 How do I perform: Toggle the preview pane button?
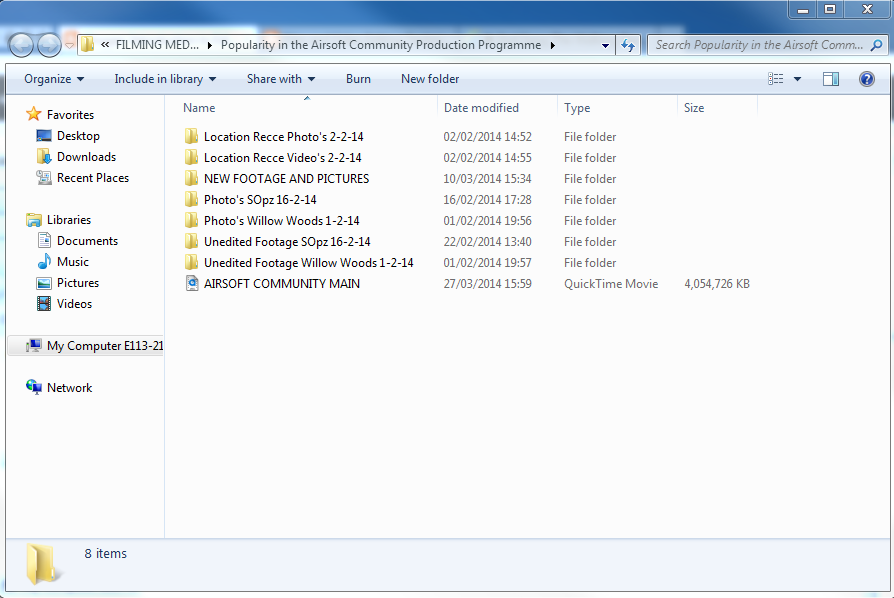click(831, 79)
